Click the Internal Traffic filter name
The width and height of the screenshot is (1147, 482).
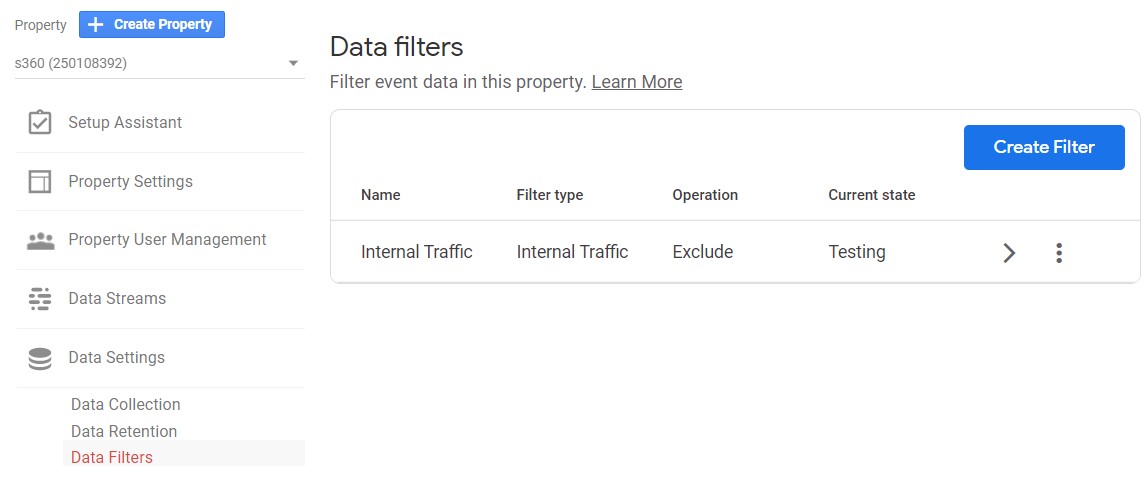tap(417, 252)
